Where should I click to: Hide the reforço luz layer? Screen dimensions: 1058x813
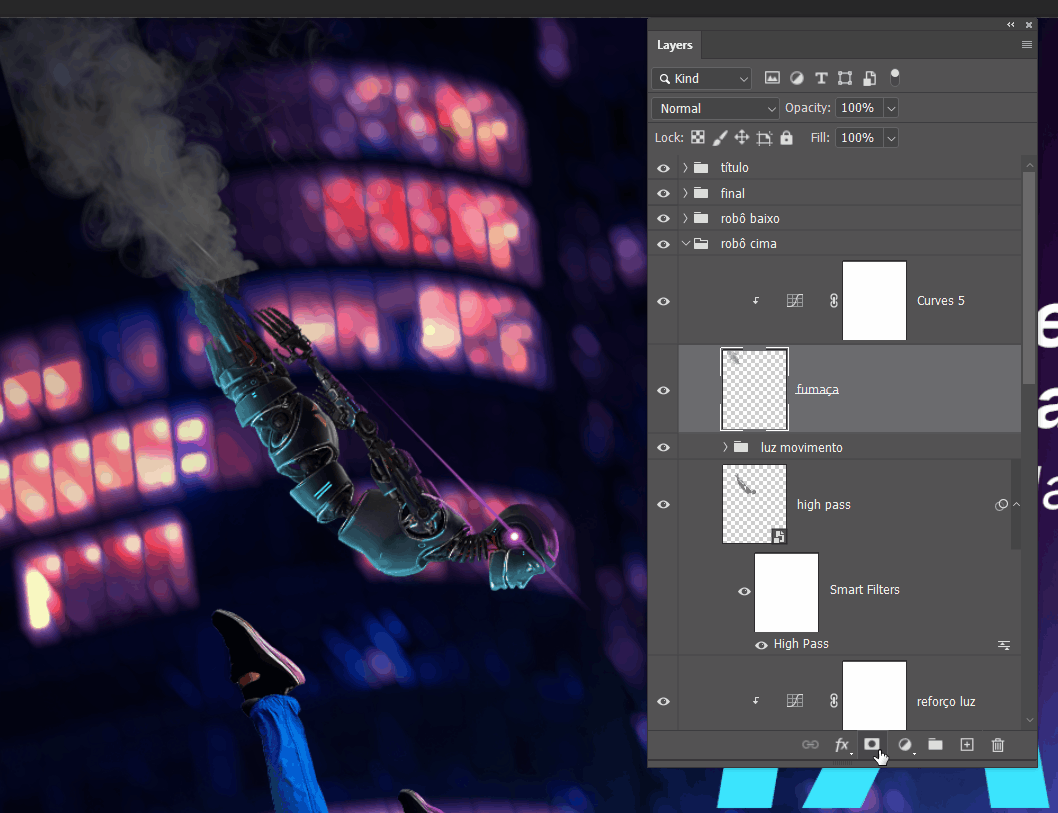663,702
